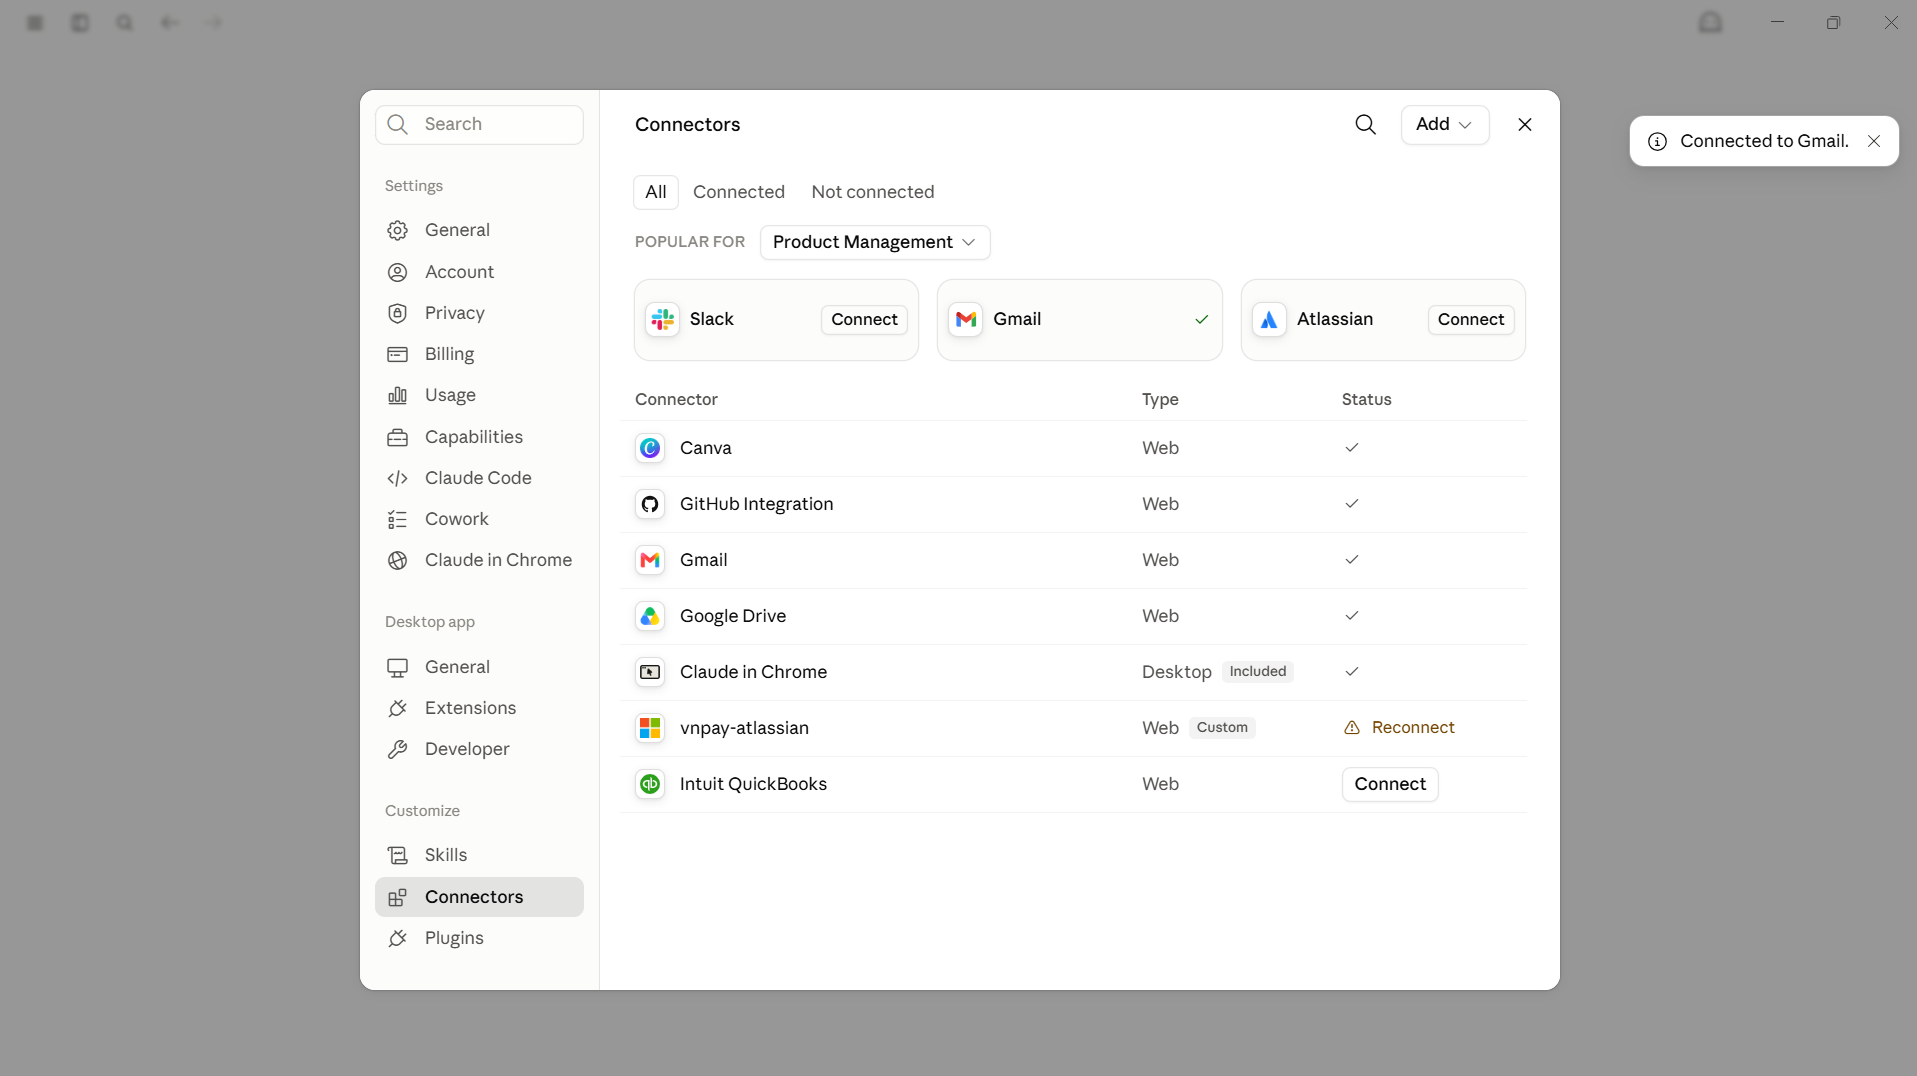
Task: Open the Plugins page
Action: 479,938
